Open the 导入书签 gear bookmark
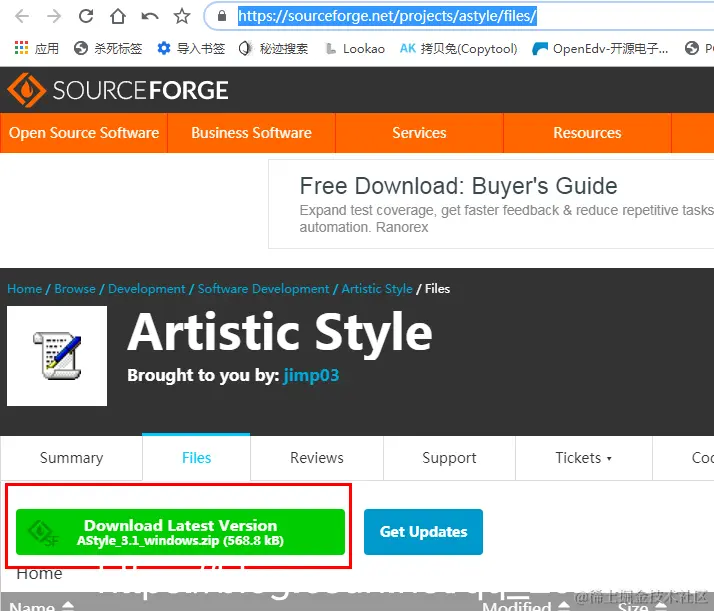 pos(191,48)
